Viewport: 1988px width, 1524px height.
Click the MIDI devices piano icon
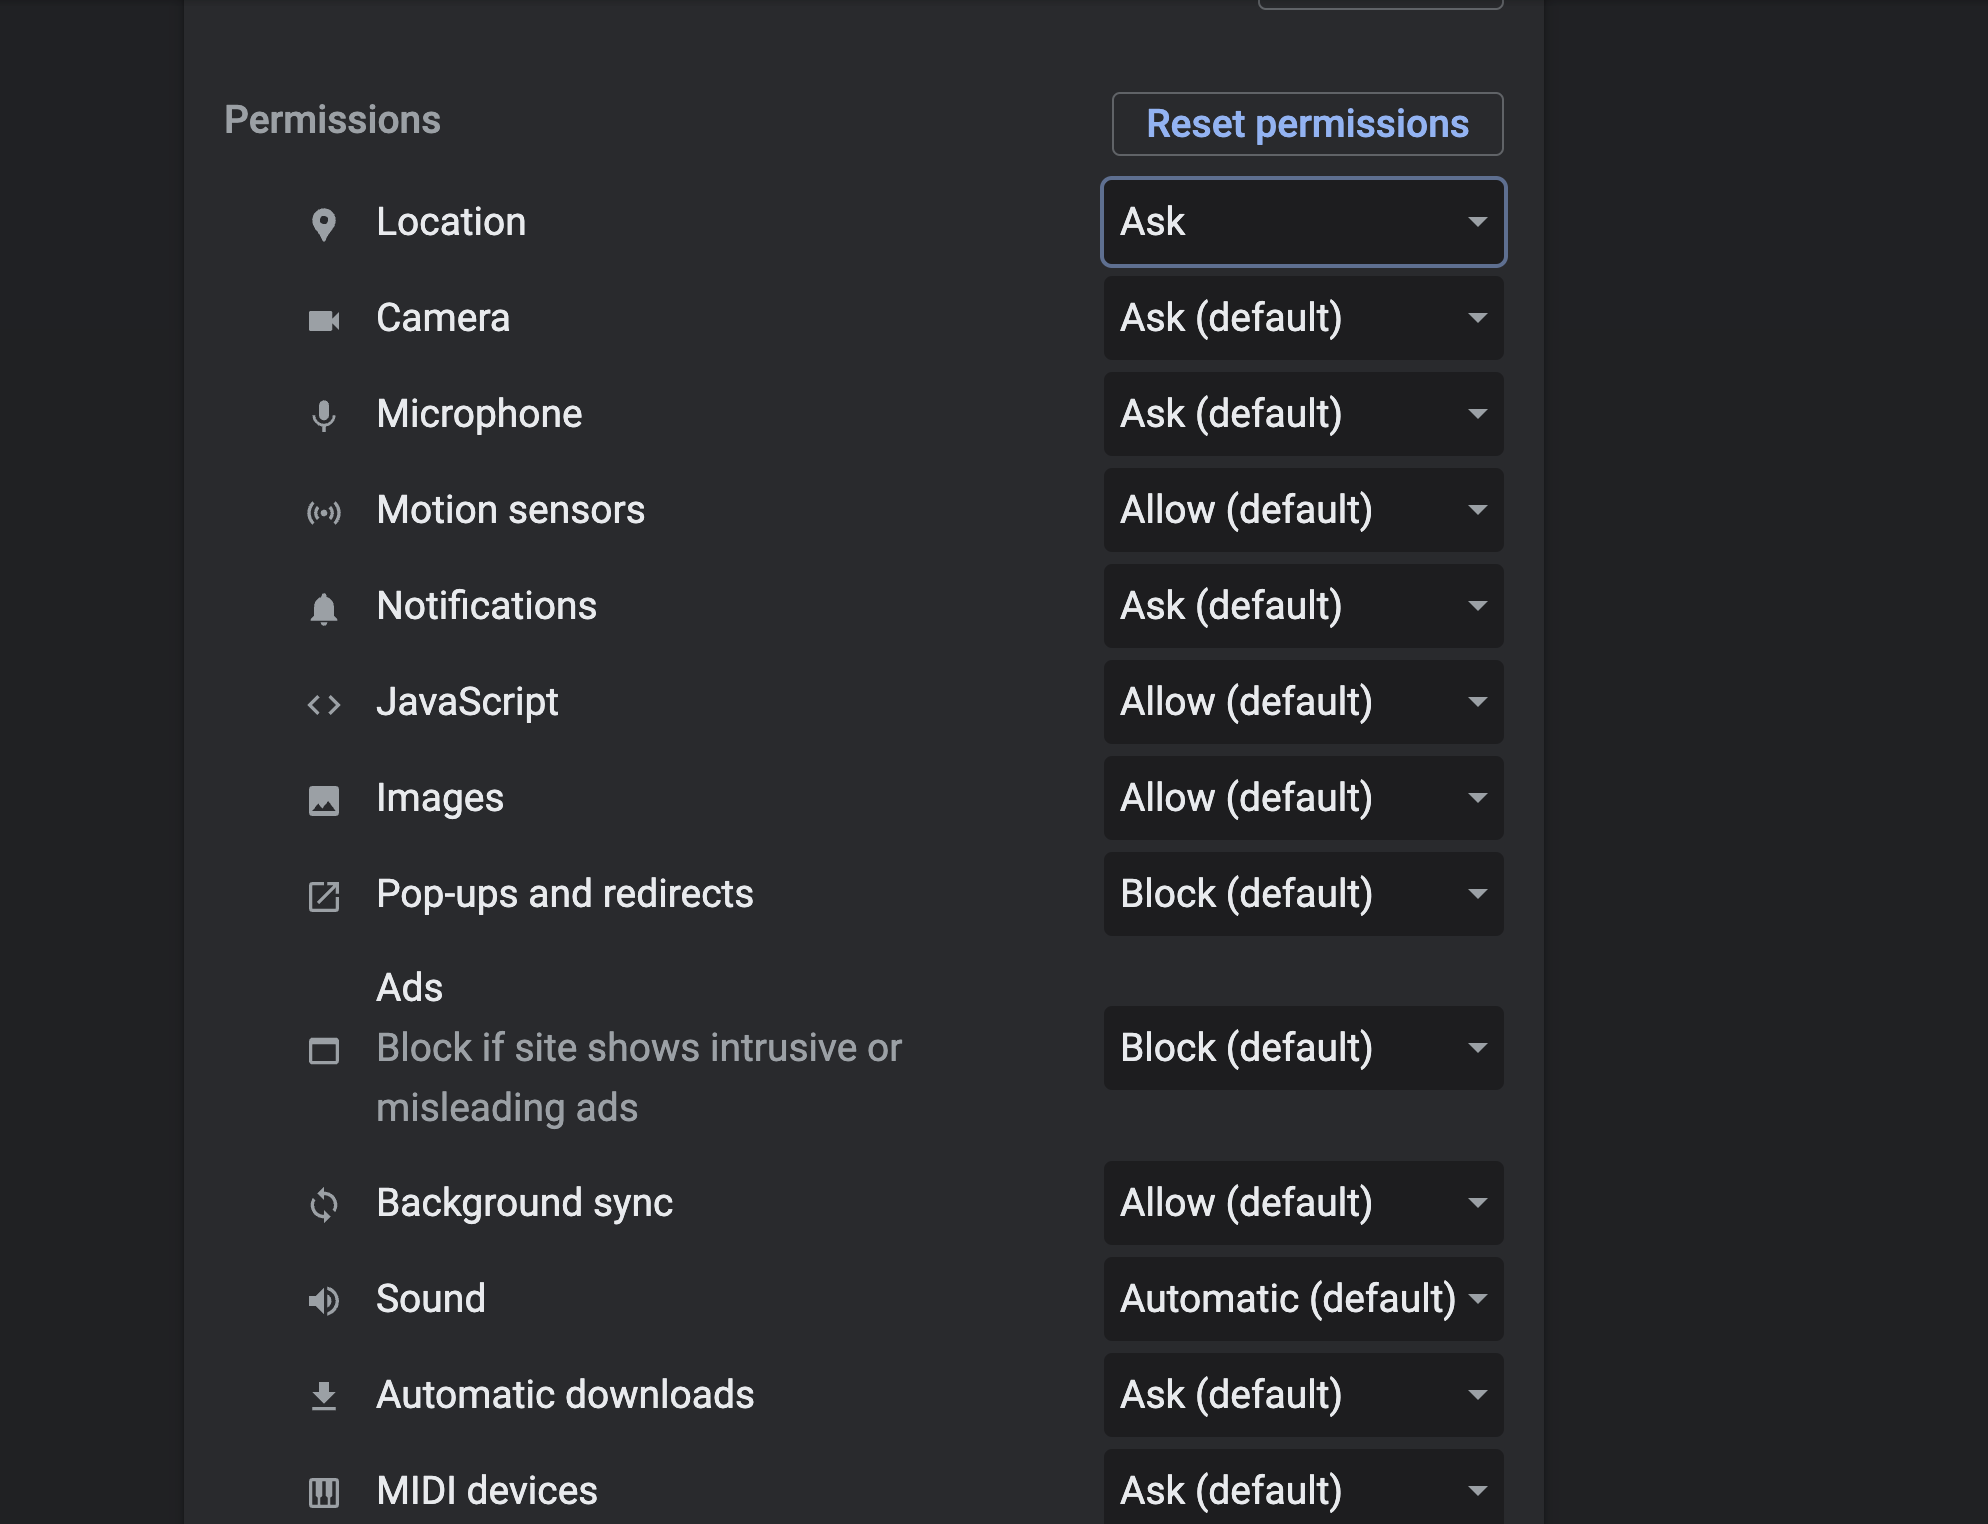coord(323,1492)
